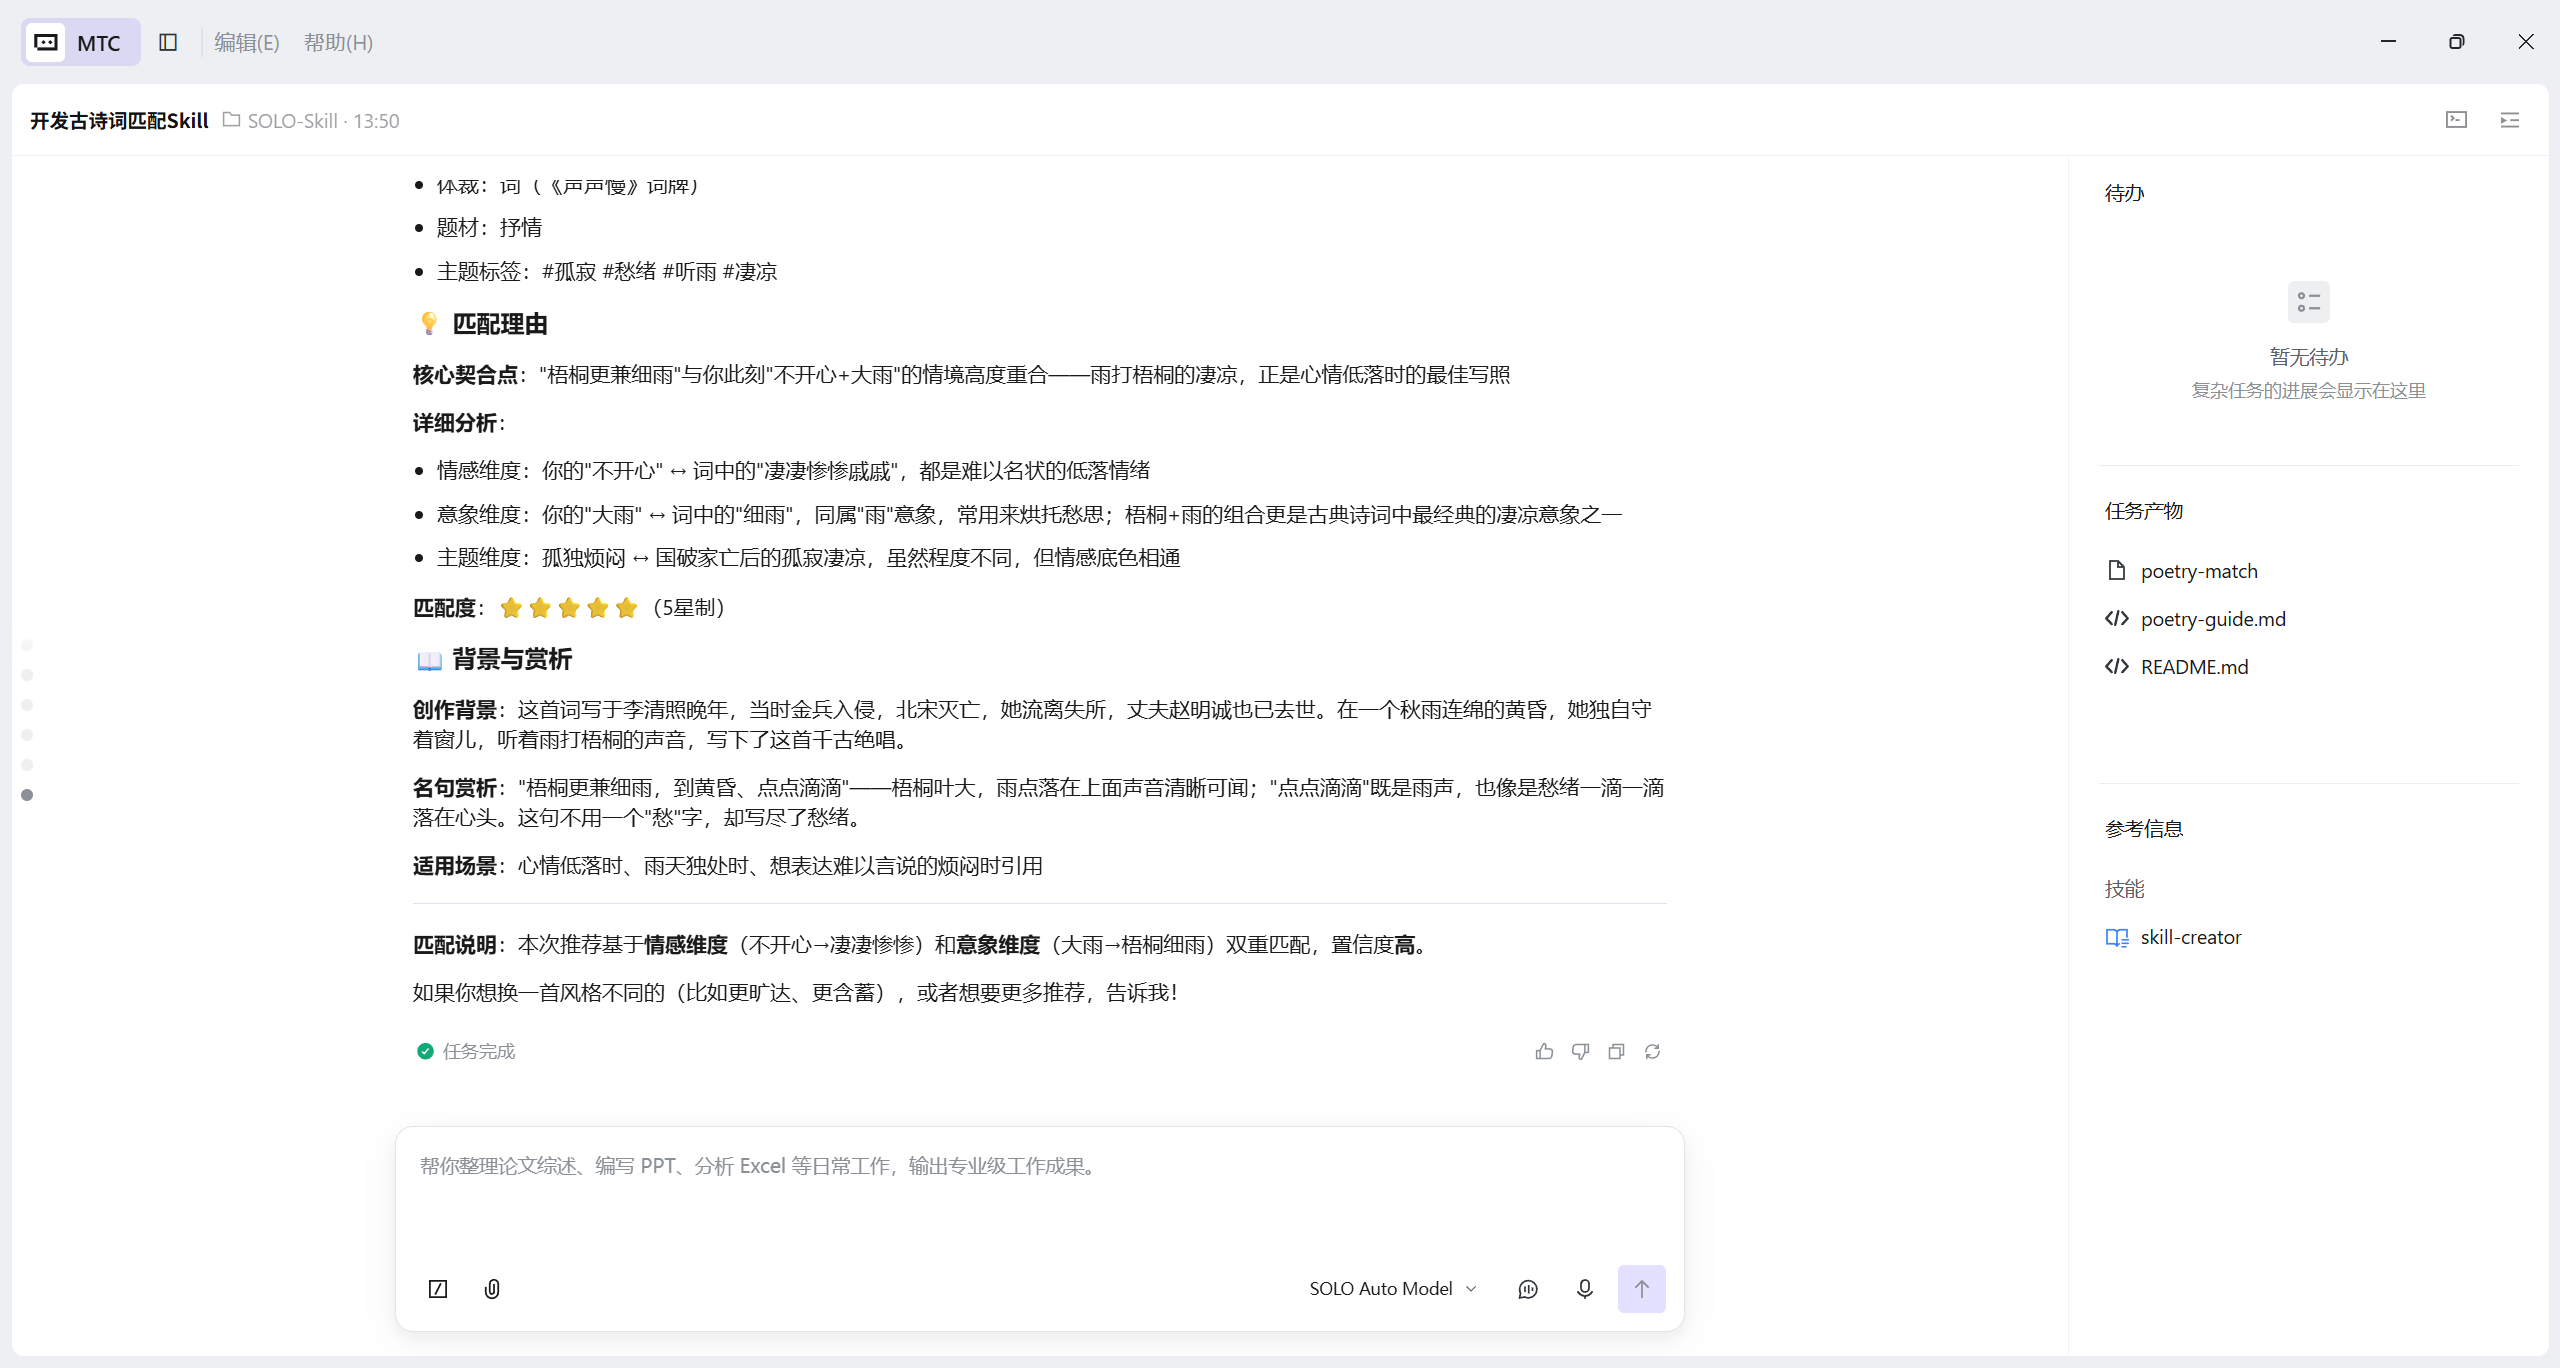
Task: Click the 任务完成 status text
Action: [x=479, y=1051]
